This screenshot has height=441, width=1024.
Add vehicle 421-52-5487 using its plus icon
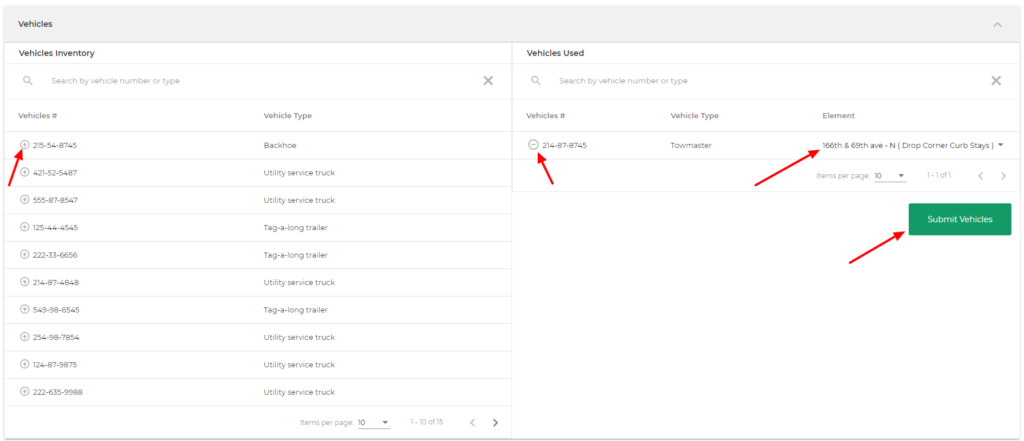[25, 172]
